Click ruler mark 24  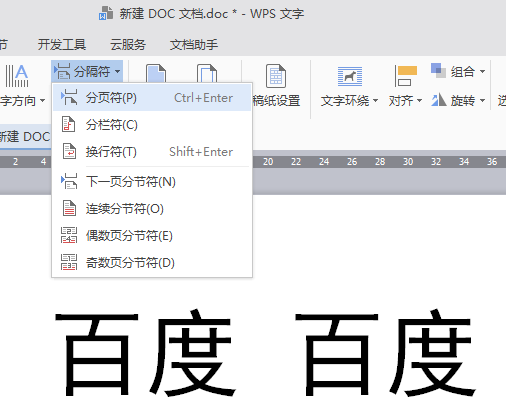tap(324, 162)
